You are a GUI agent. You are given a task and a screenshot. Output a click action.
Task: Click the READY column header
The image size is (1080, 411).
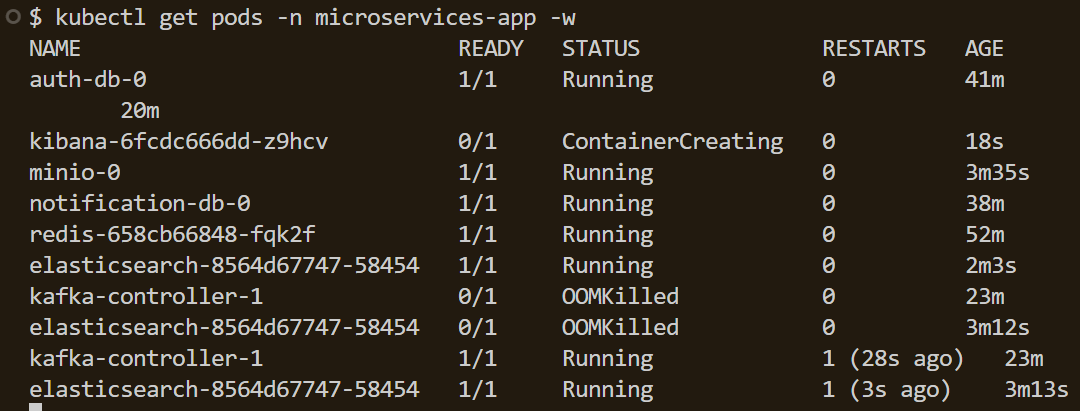[x=491, y=48]
